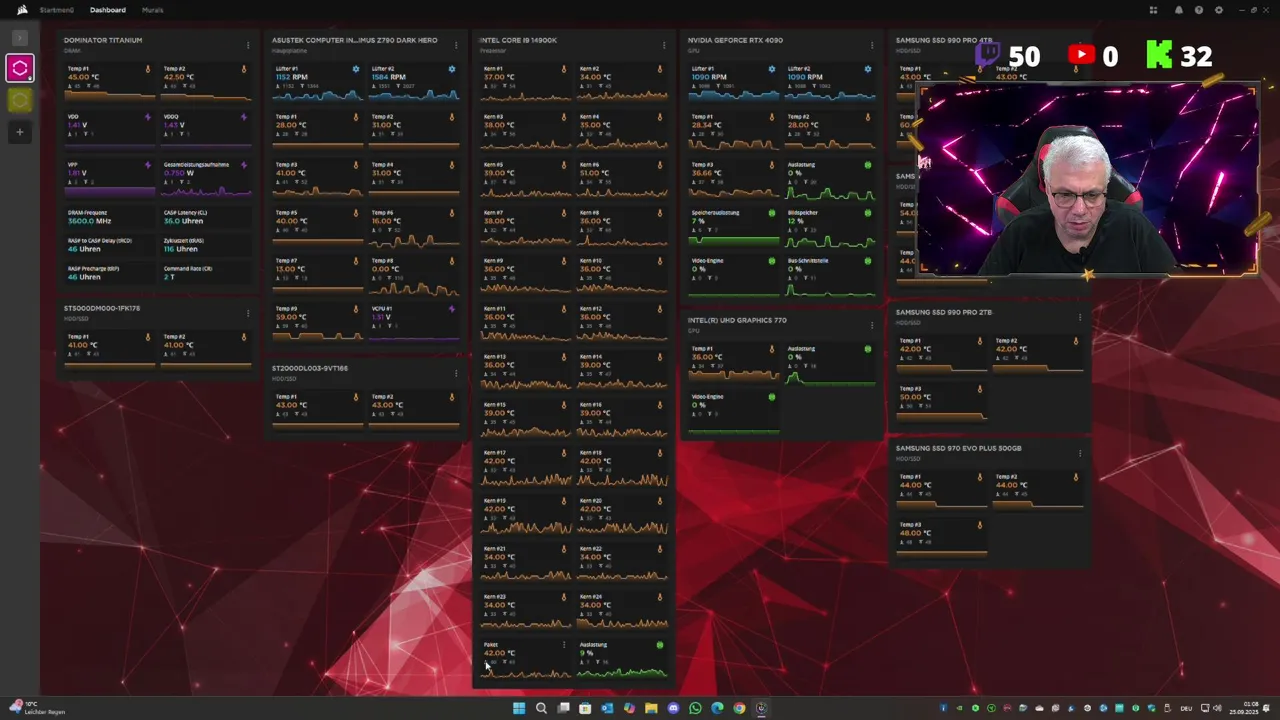This screenshot has width=1280, height=720.
Task: Select motherboard Temp #9 59.00 °C tile
Action: (318, 324)
